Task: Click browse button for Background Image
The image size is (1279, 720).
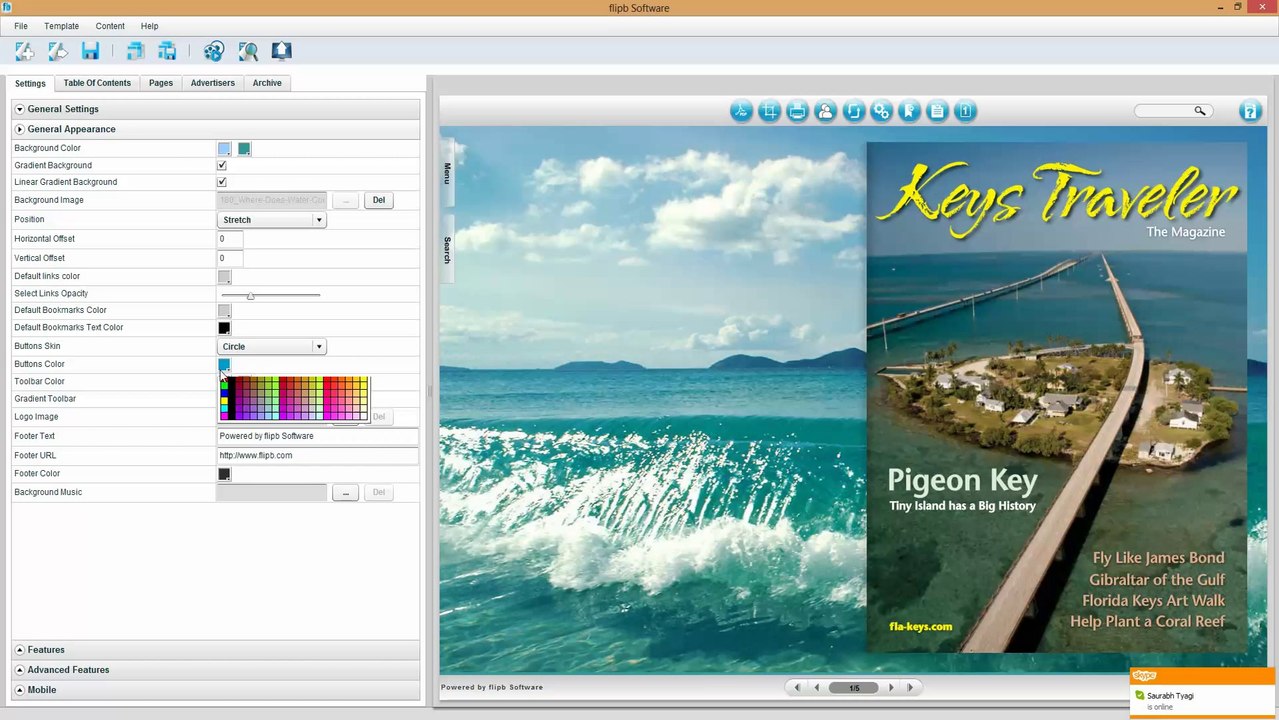Action: (x=345, y=200)
